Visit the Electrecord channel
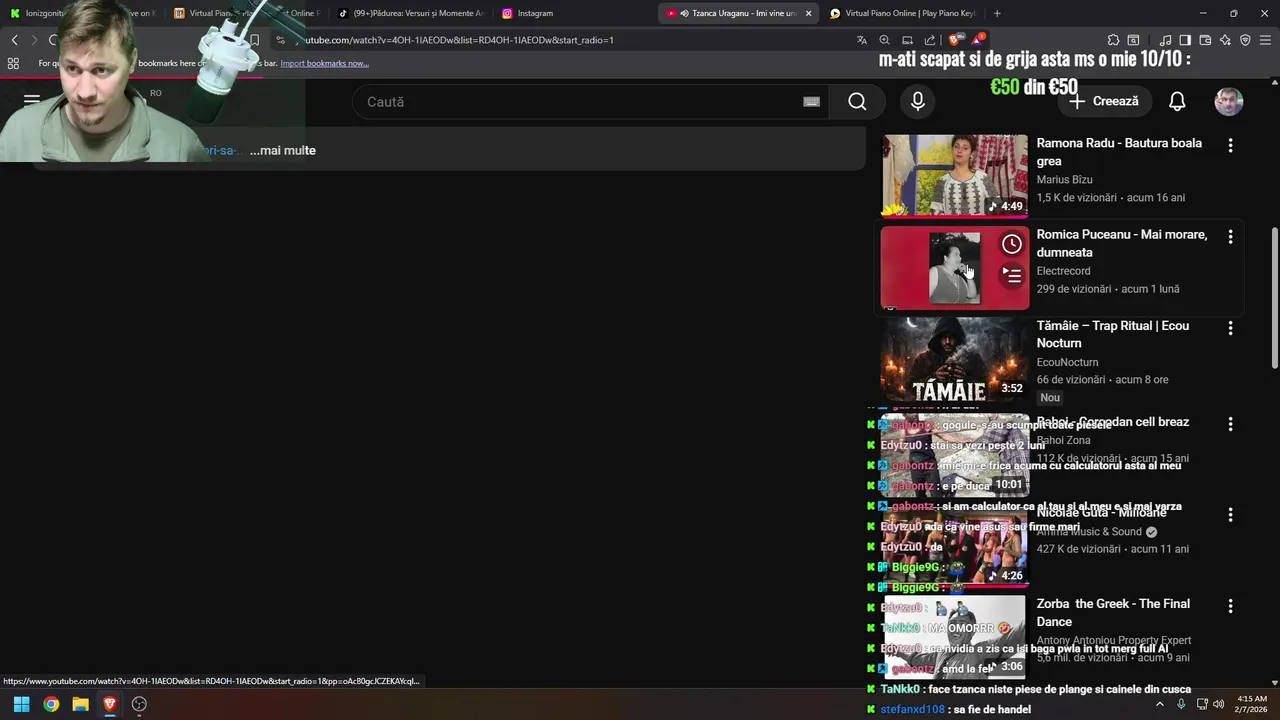The image size is (1280, 720). (x=1063, y=271)
